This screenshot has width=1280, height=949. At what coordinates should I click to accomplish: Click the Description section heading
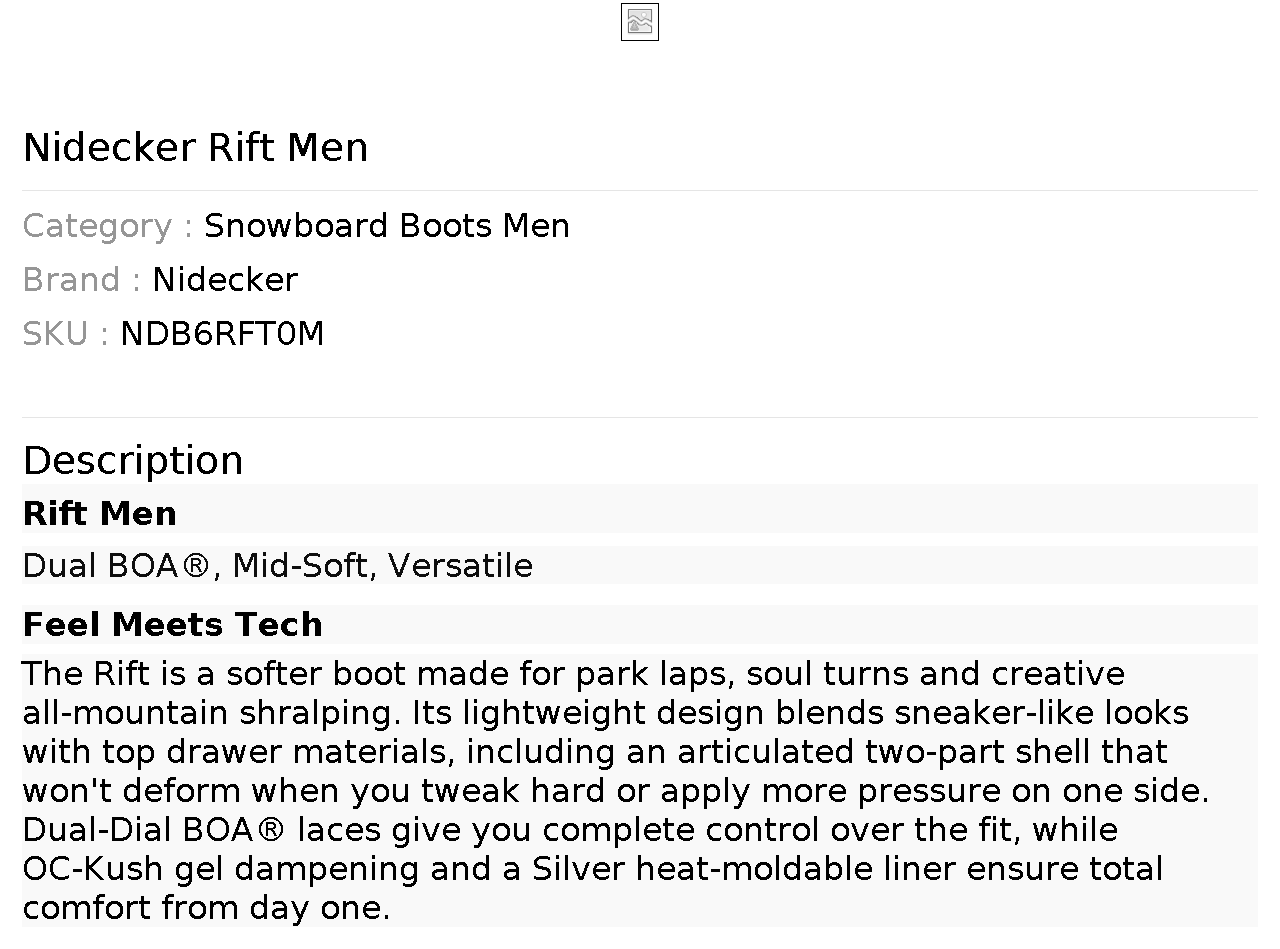click(133, 461)
